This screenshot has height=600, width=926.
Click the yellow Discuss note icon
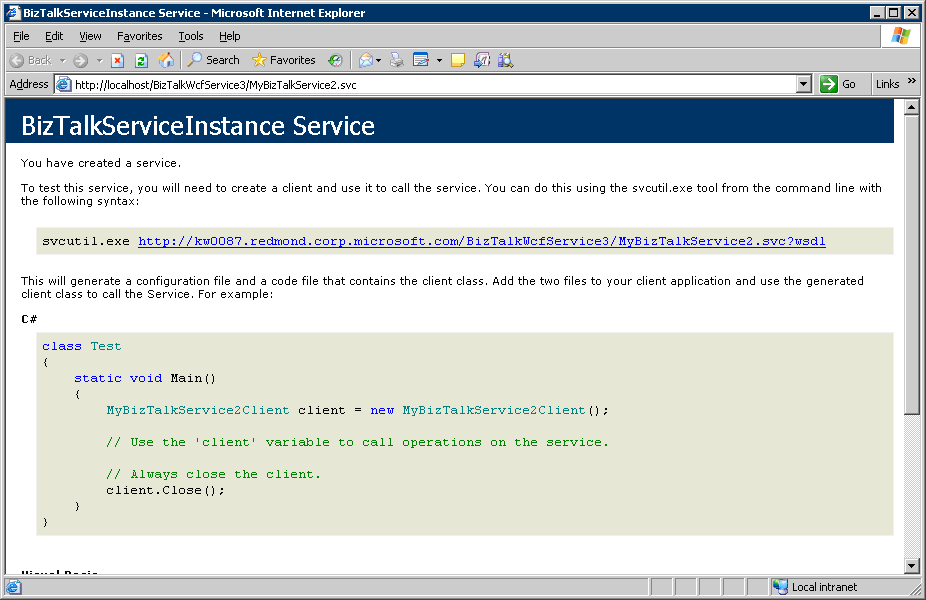(x=458, y=60)
